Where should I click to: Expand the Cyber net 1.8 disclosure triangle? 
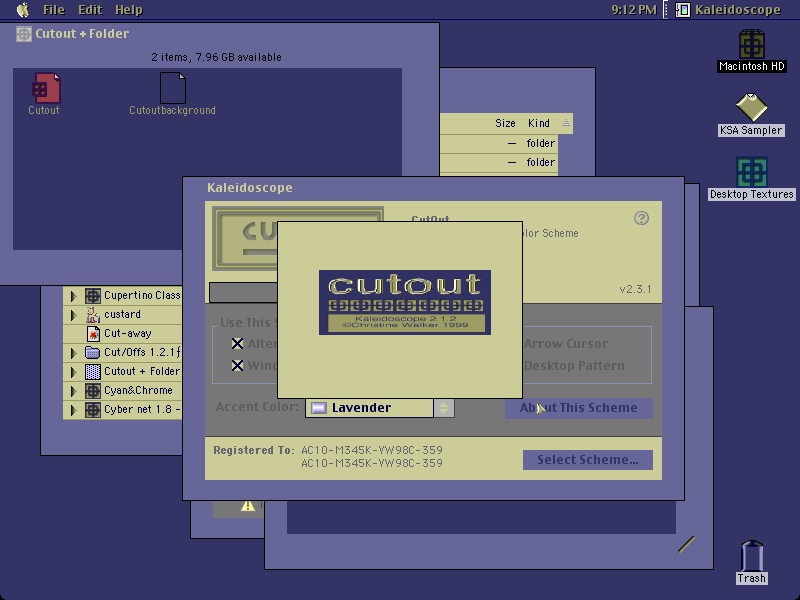tap(73, 410)
